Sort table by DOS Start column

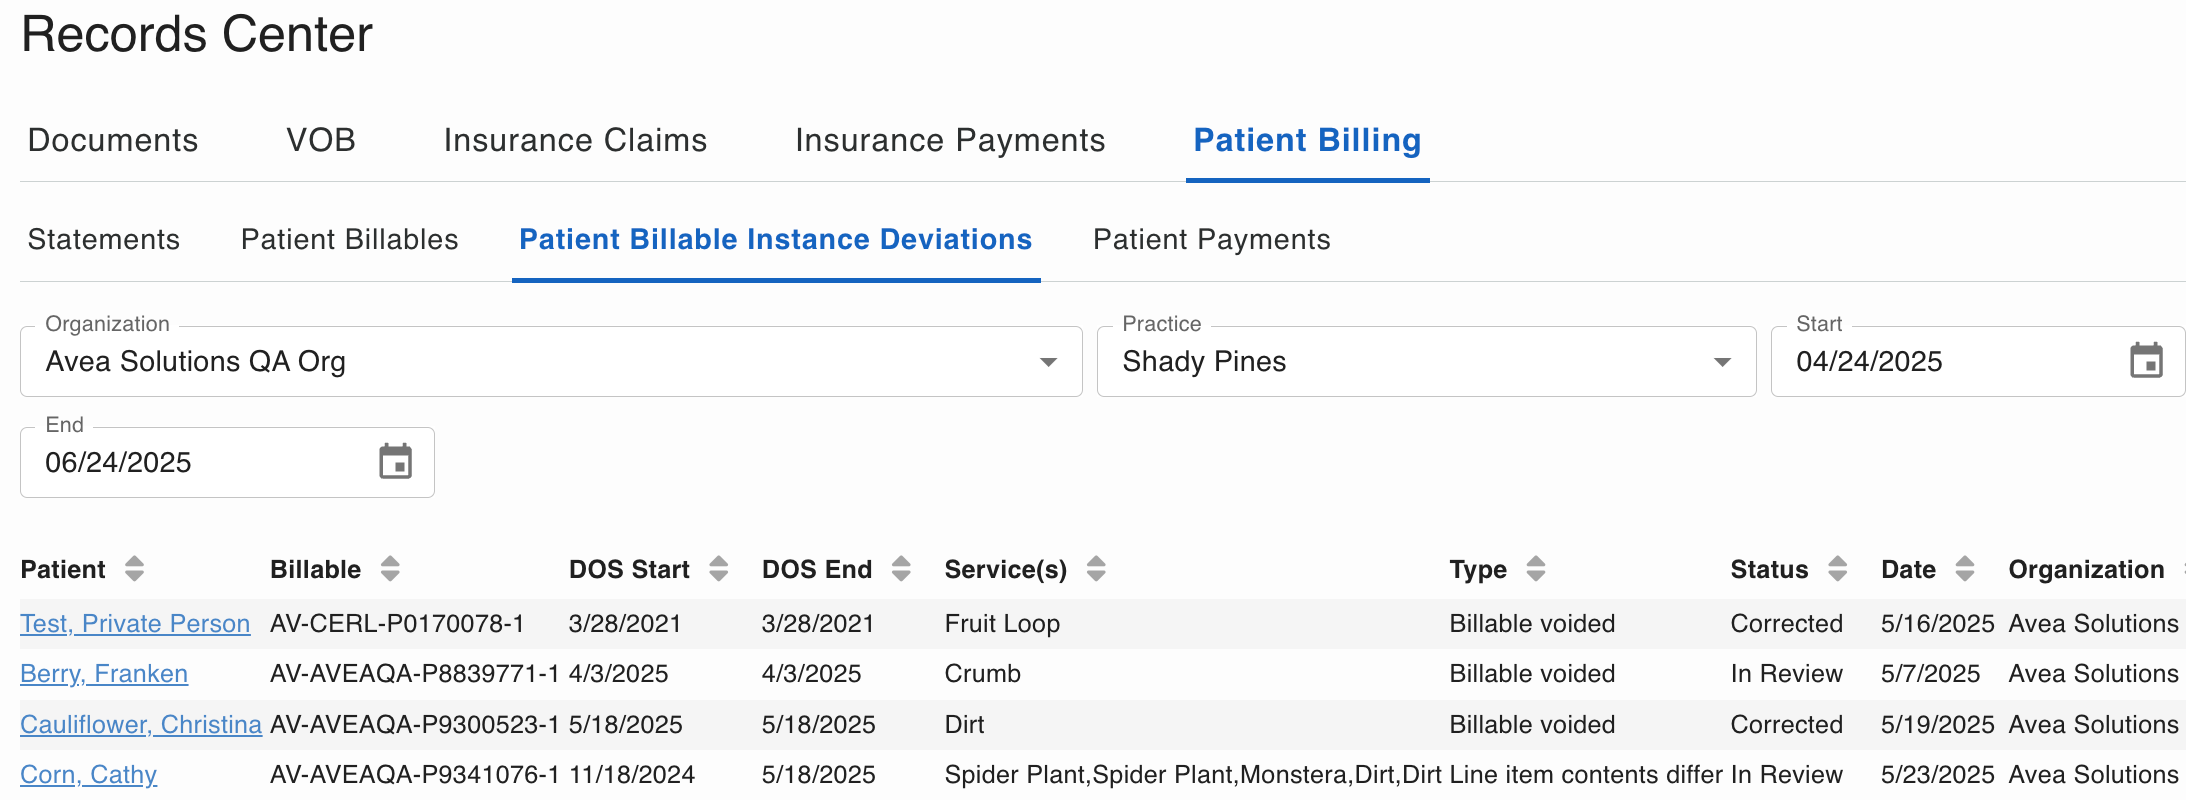[718, 569]
